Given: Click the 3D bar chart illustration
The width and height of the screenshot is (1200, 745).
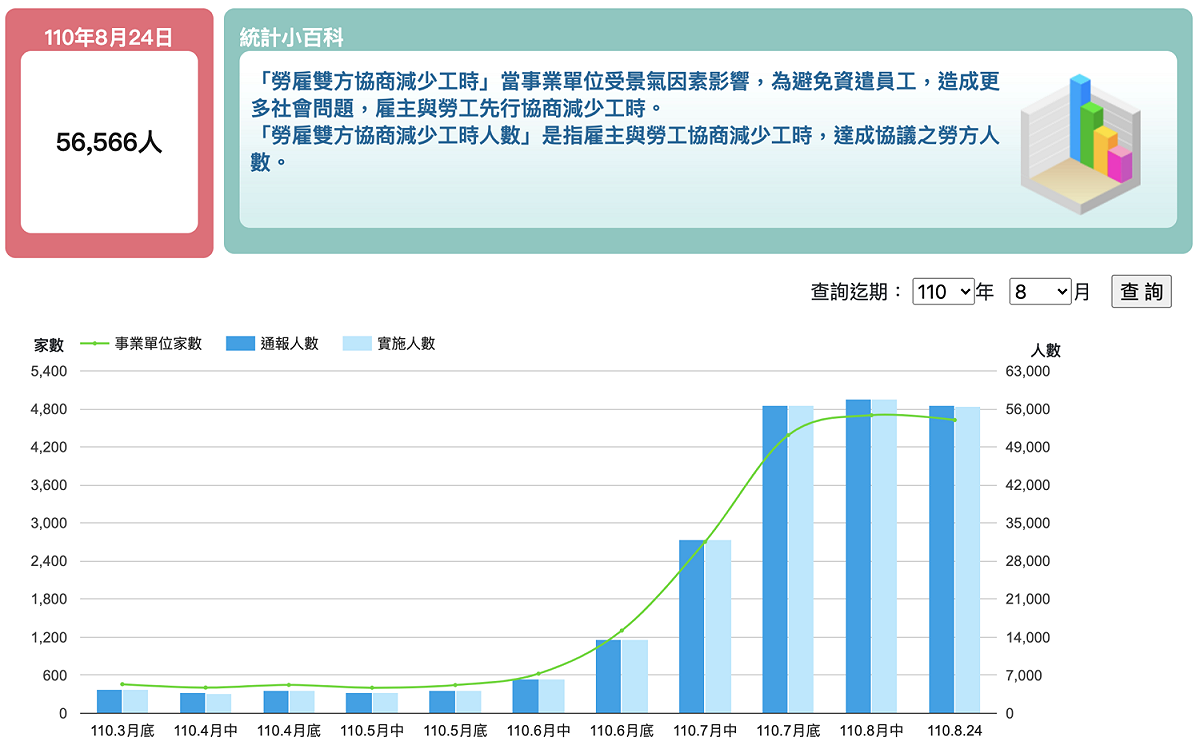Looking at the screenshot, I should coord(1082,142).
